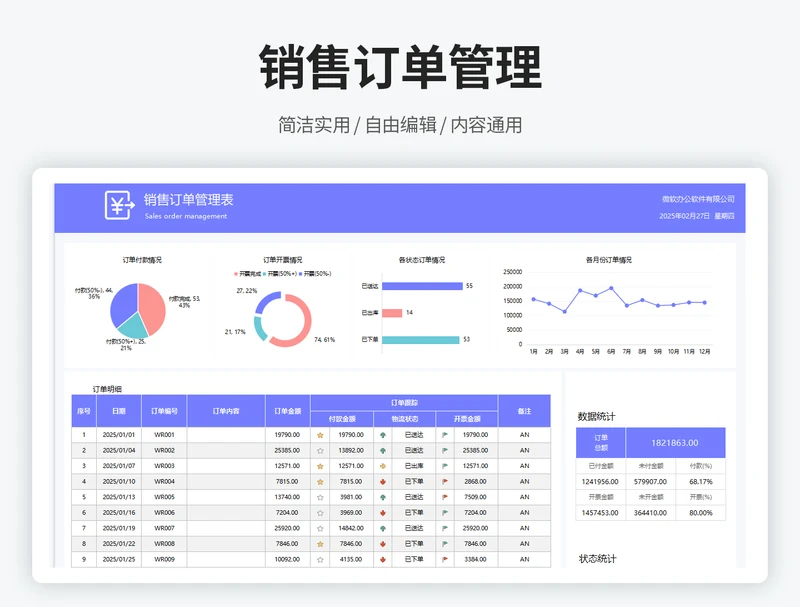Click the green flag icon in row WR001
The image size is (800, 607).
click(x=445, y=435)
